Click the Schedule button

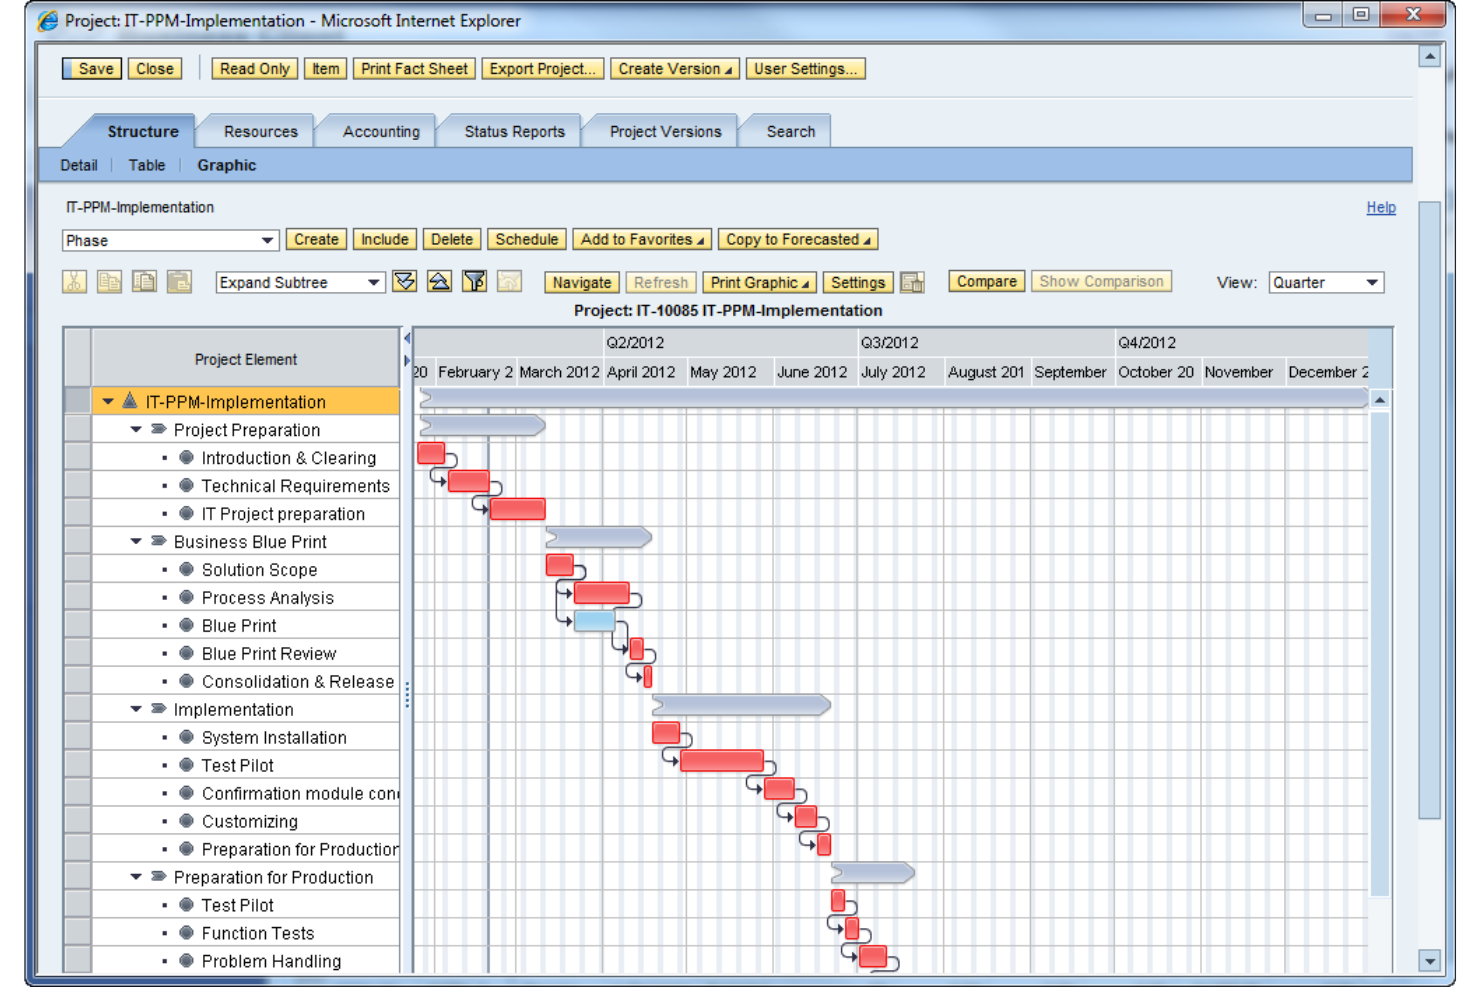point(527,239)
